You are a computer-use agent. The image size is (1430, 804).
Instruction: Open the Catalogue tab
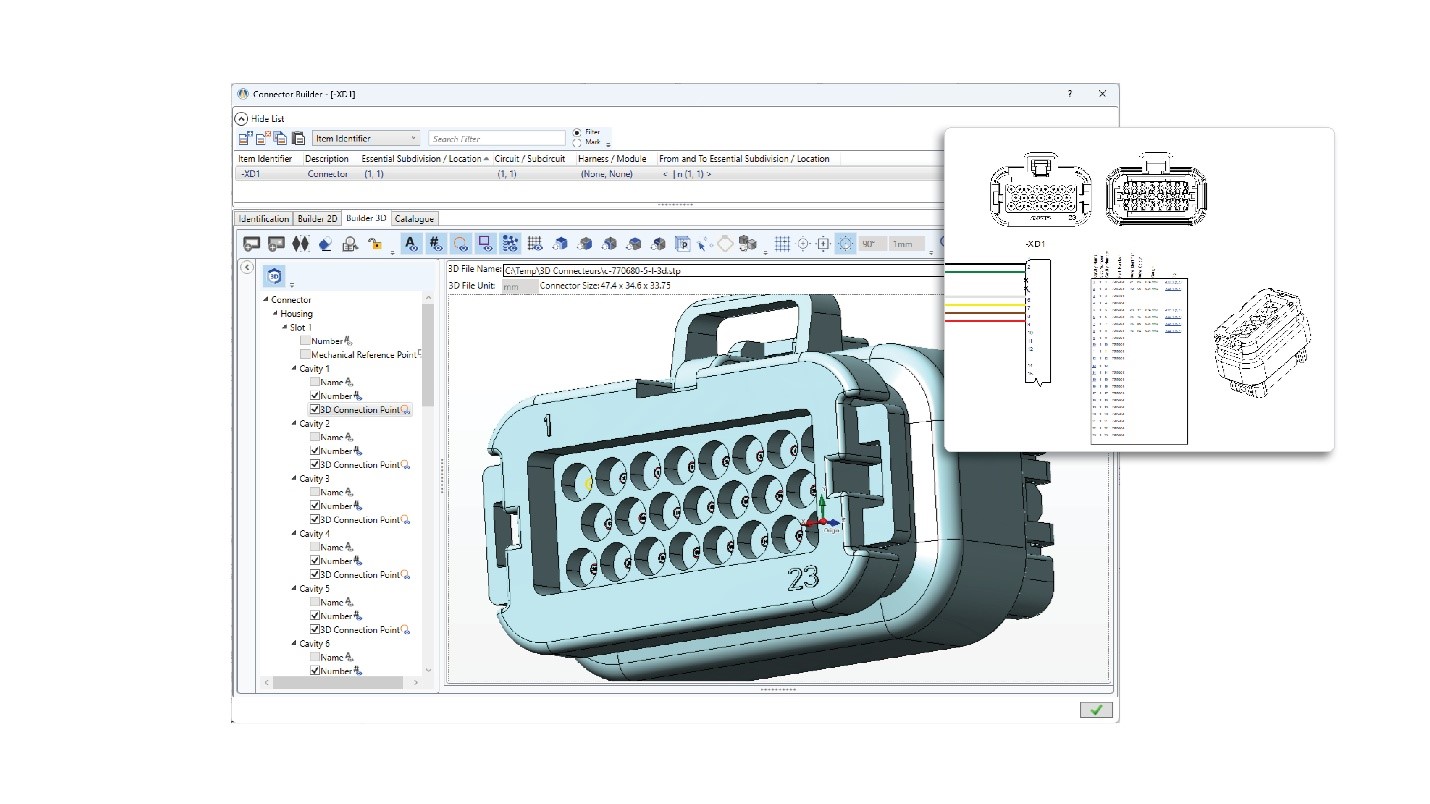414,218
